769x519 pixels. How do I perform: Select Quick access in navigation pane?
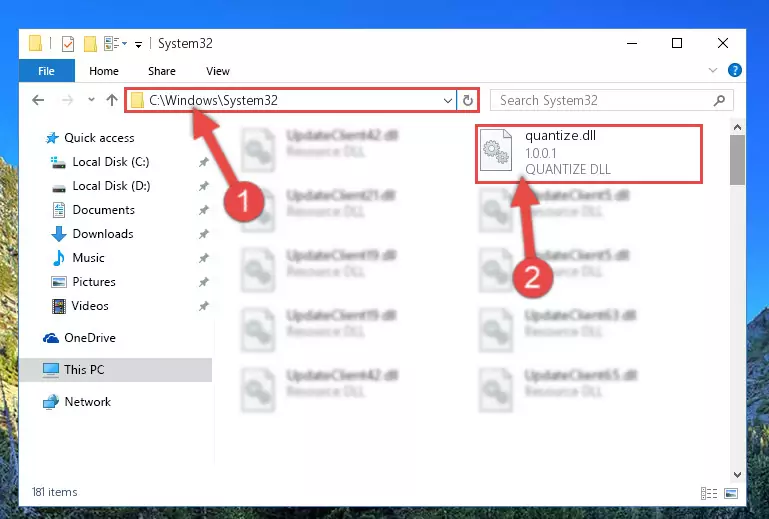pos(90,138)
